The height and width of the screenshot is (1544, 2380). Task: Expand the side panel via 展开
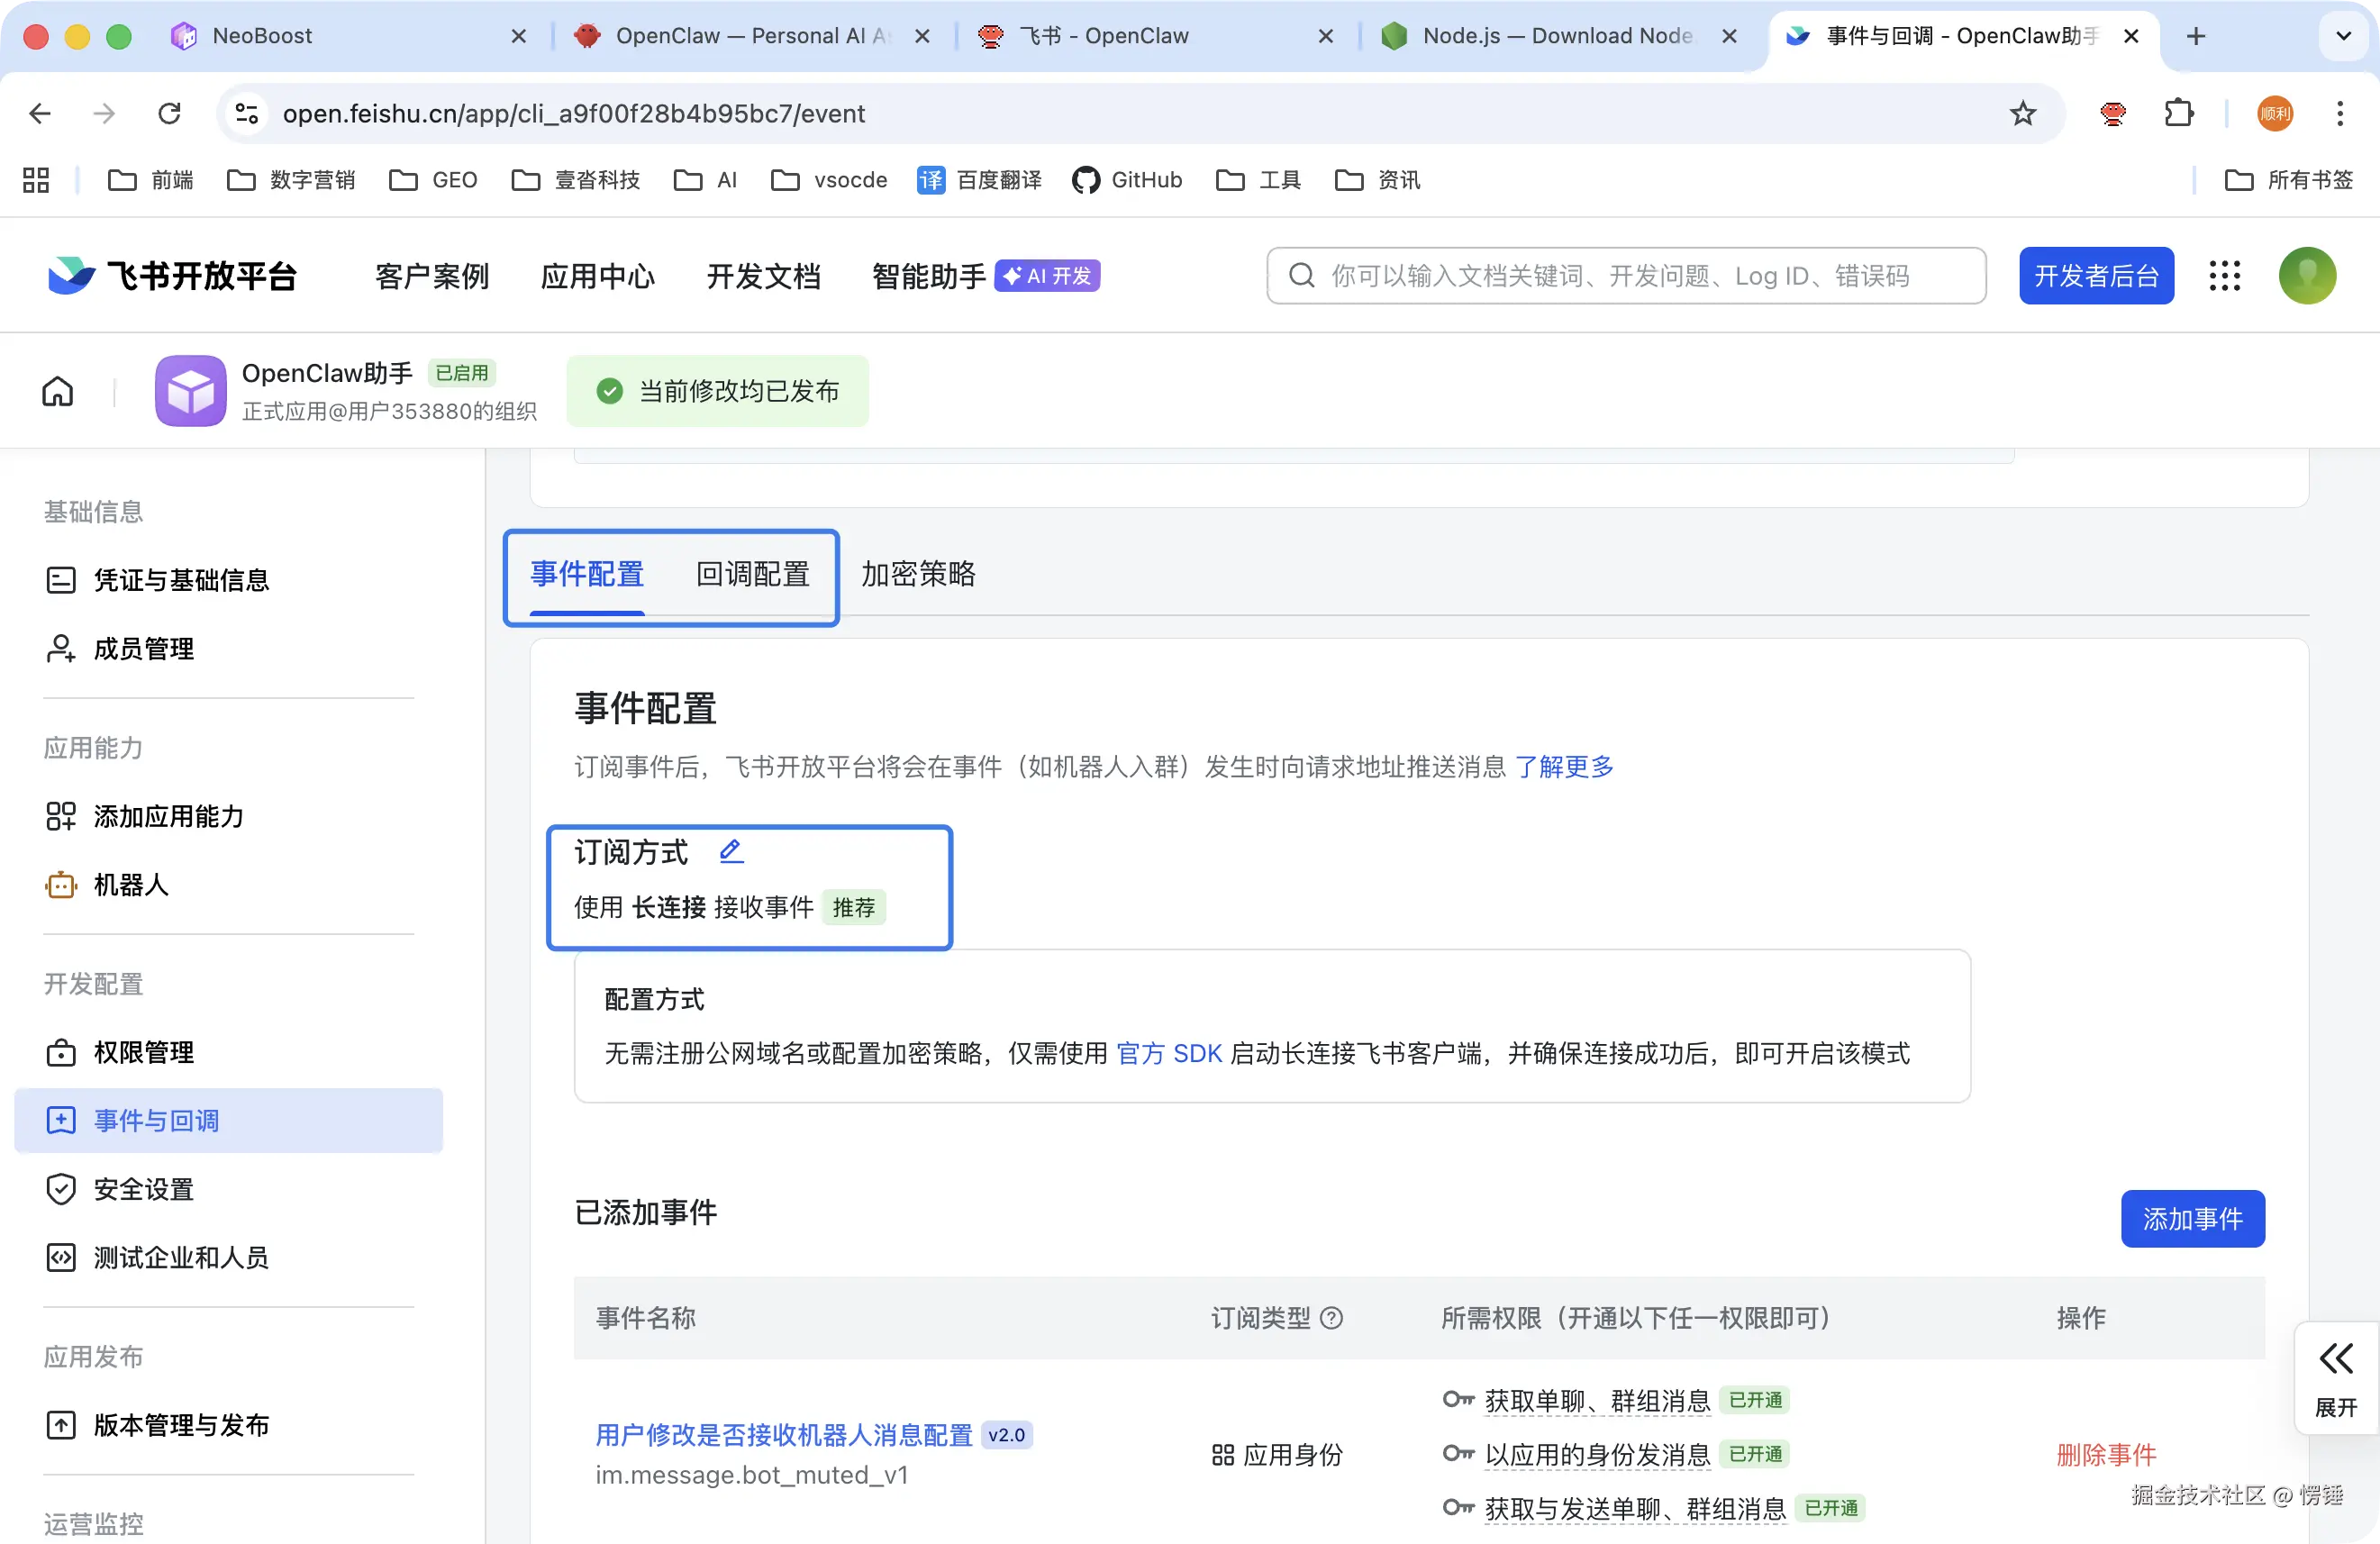pos(2335,1378)
